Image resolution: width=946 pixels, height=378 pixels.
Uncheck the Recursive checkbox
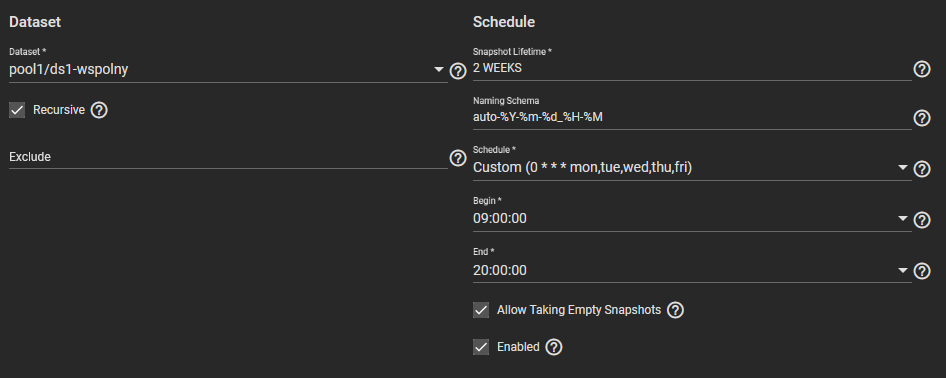click(x=17, y=110)
